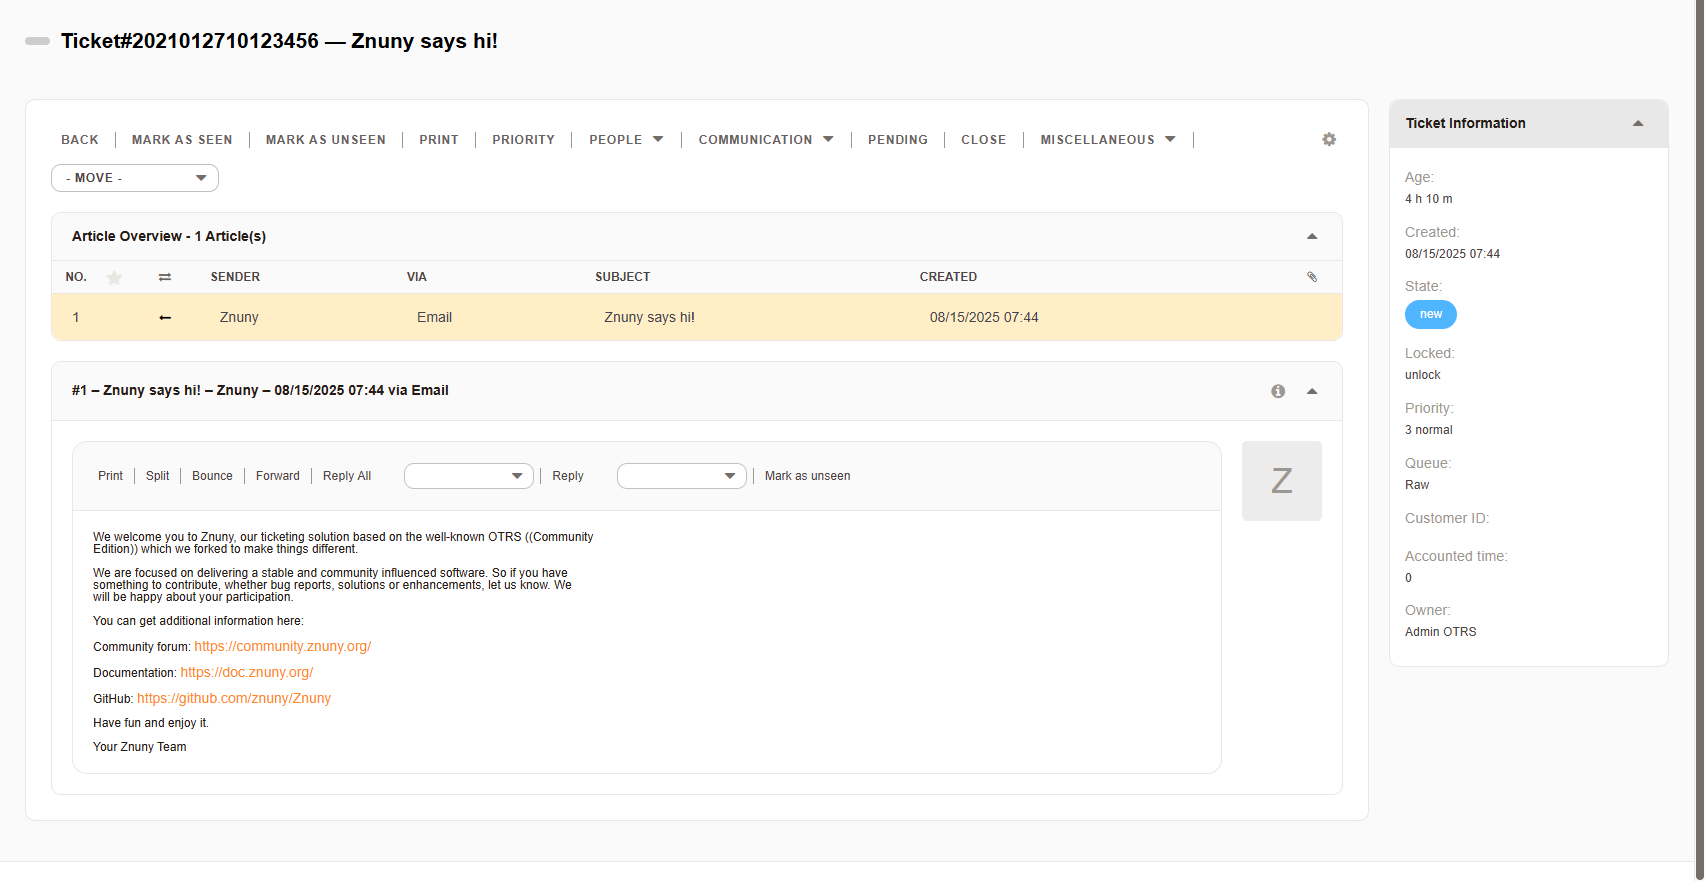Open the Znuny GitHub link
The height and width of the screenshot is (881, 1705).
233,699
